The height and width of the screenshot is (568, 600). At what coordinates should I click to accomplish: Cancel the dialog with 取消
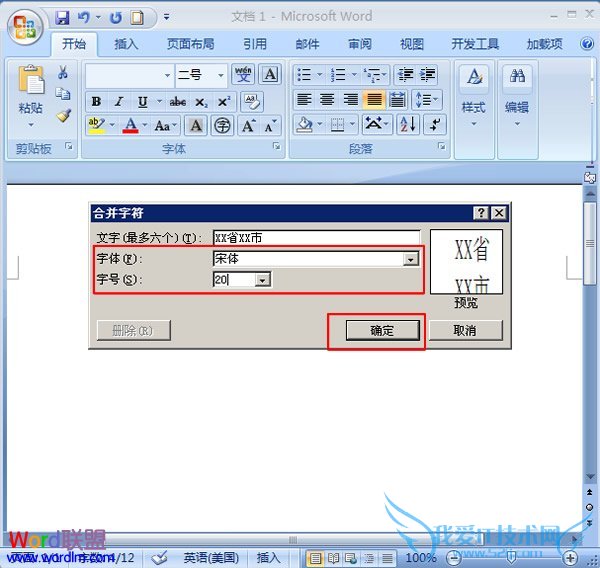465,330
